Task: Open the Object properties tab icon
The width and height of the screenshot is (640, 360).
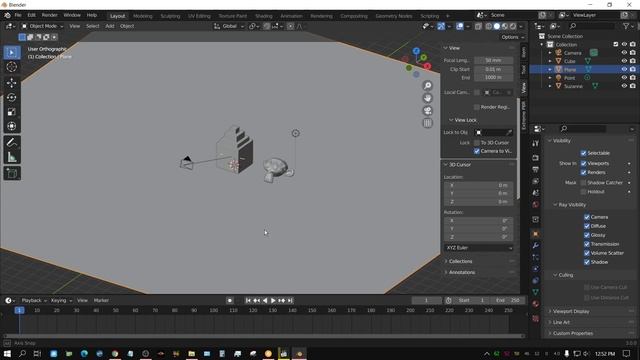Action: 536,234
